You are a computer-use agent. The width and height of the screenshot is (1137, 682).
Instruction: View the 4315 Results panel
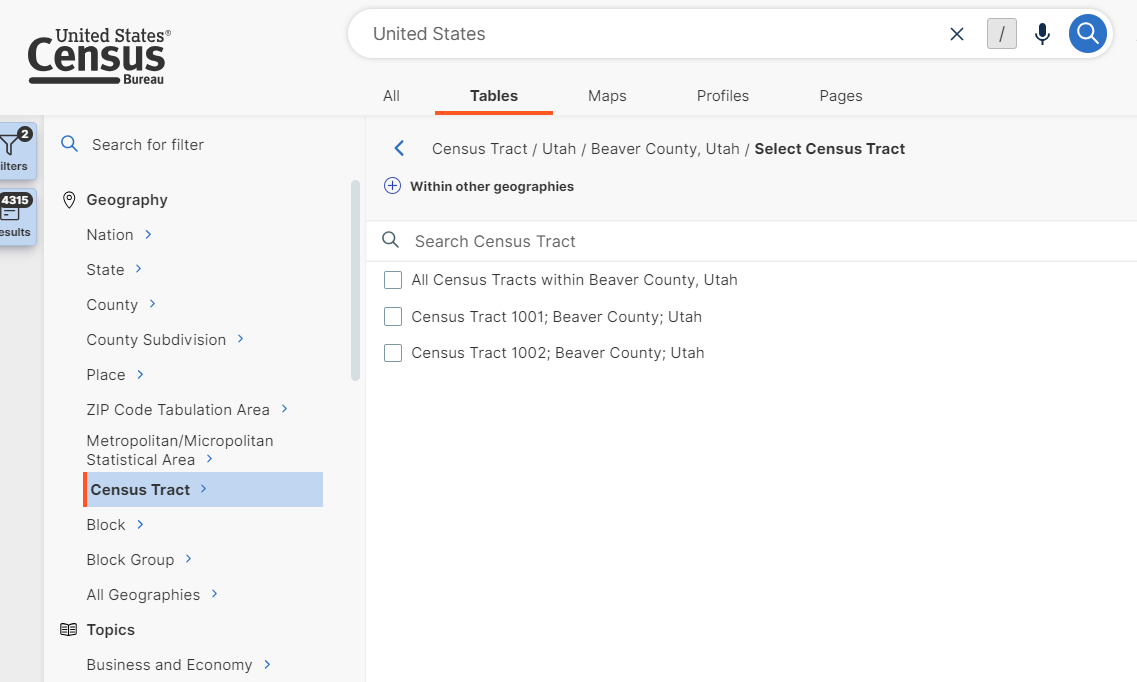tap(15, 215)
